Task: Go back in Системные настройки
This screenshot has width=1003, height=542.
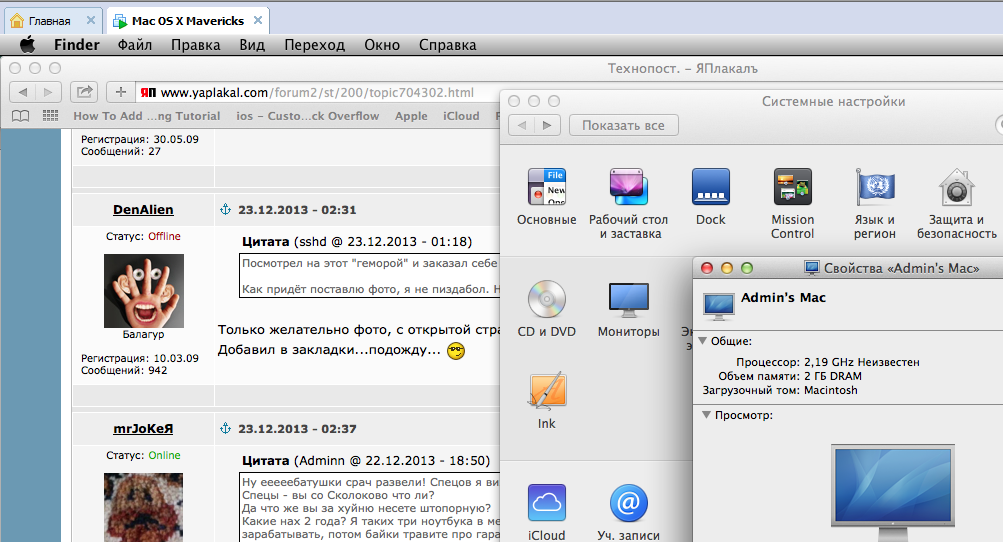Action: pos(521,125)
